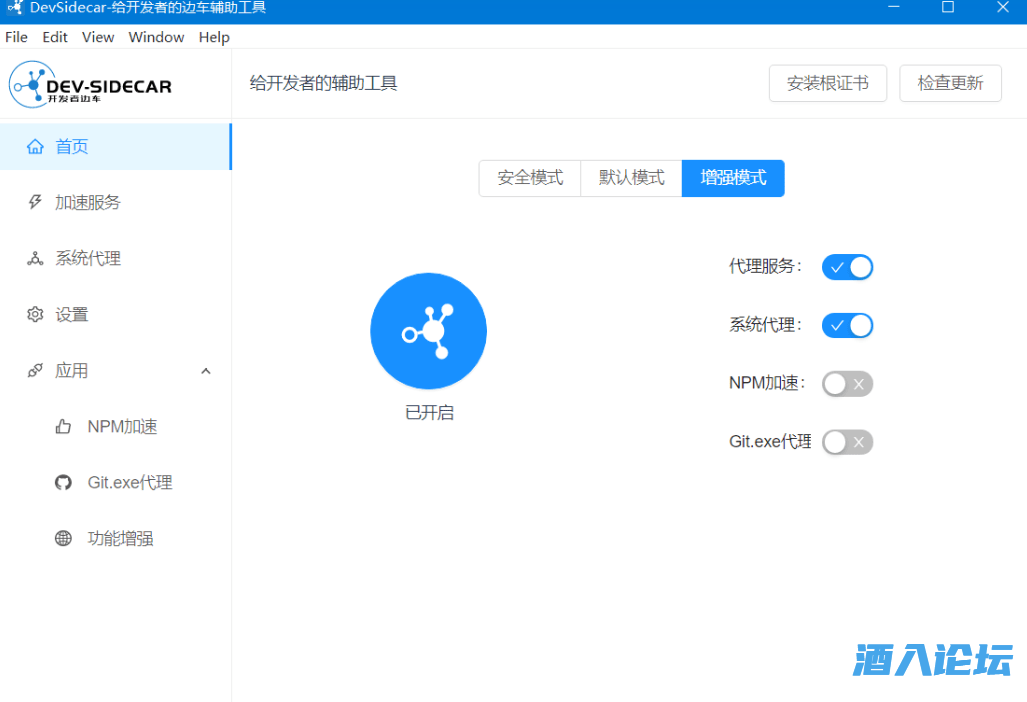Open 系统代理 via its sidebar icon
1027x702 pixels.
tap(36, 258)
